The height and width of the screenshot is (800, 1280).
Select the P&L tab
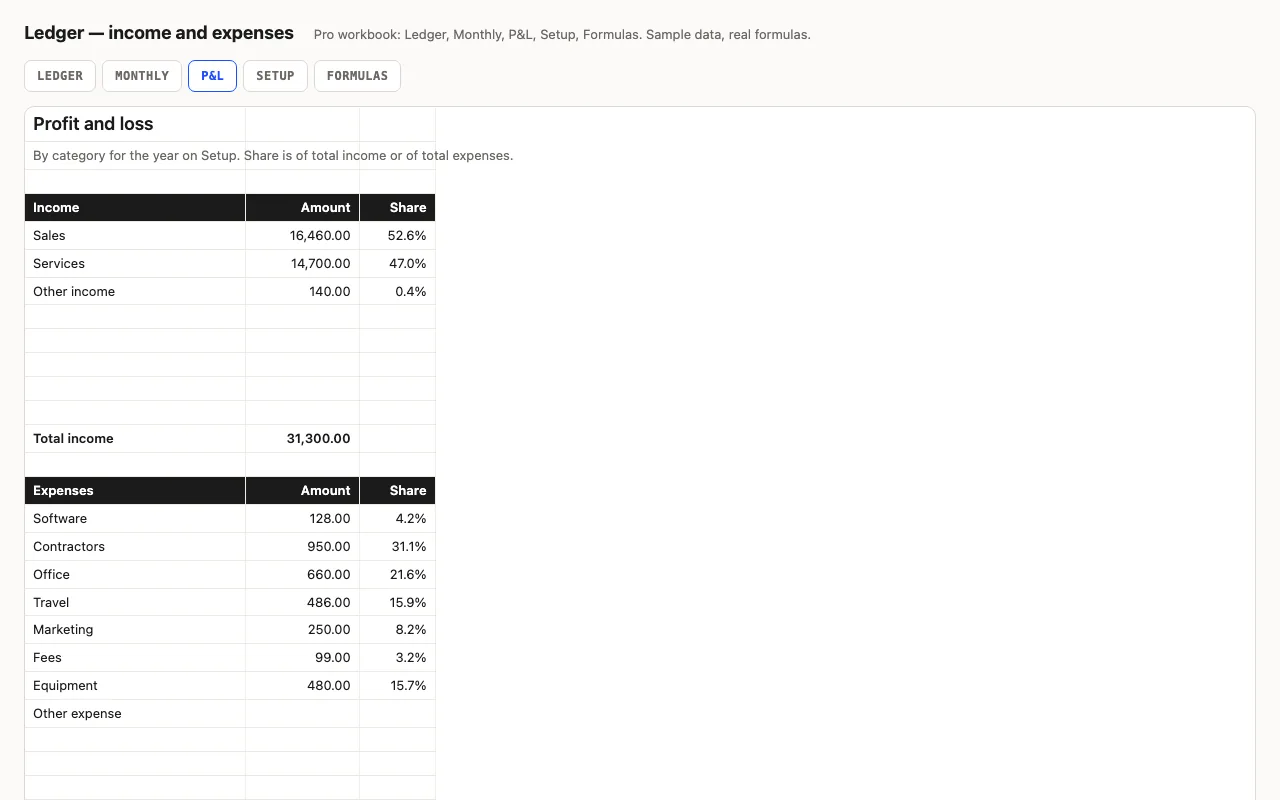pos(212,76)
